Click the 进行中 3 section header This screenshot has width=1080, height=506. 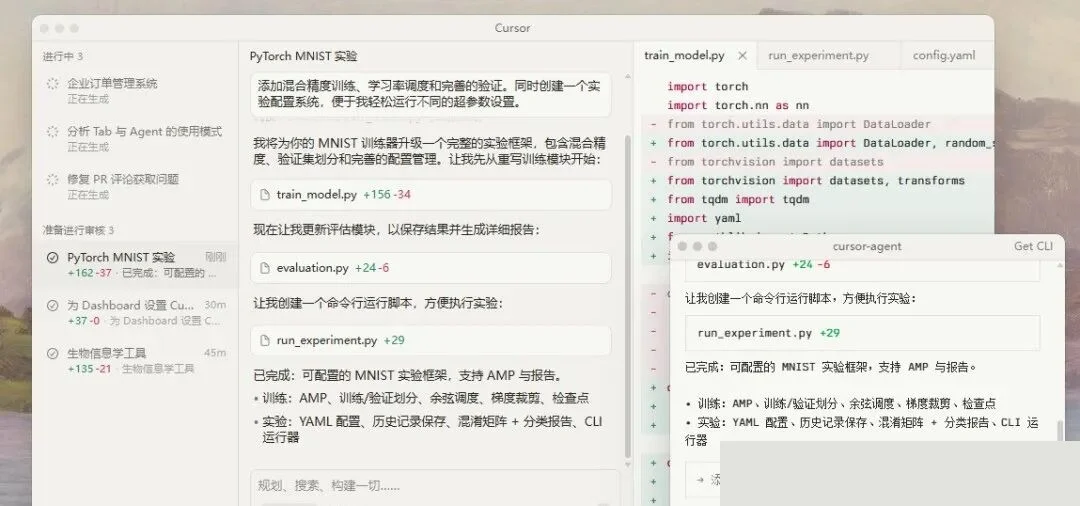tap(63, 56)
